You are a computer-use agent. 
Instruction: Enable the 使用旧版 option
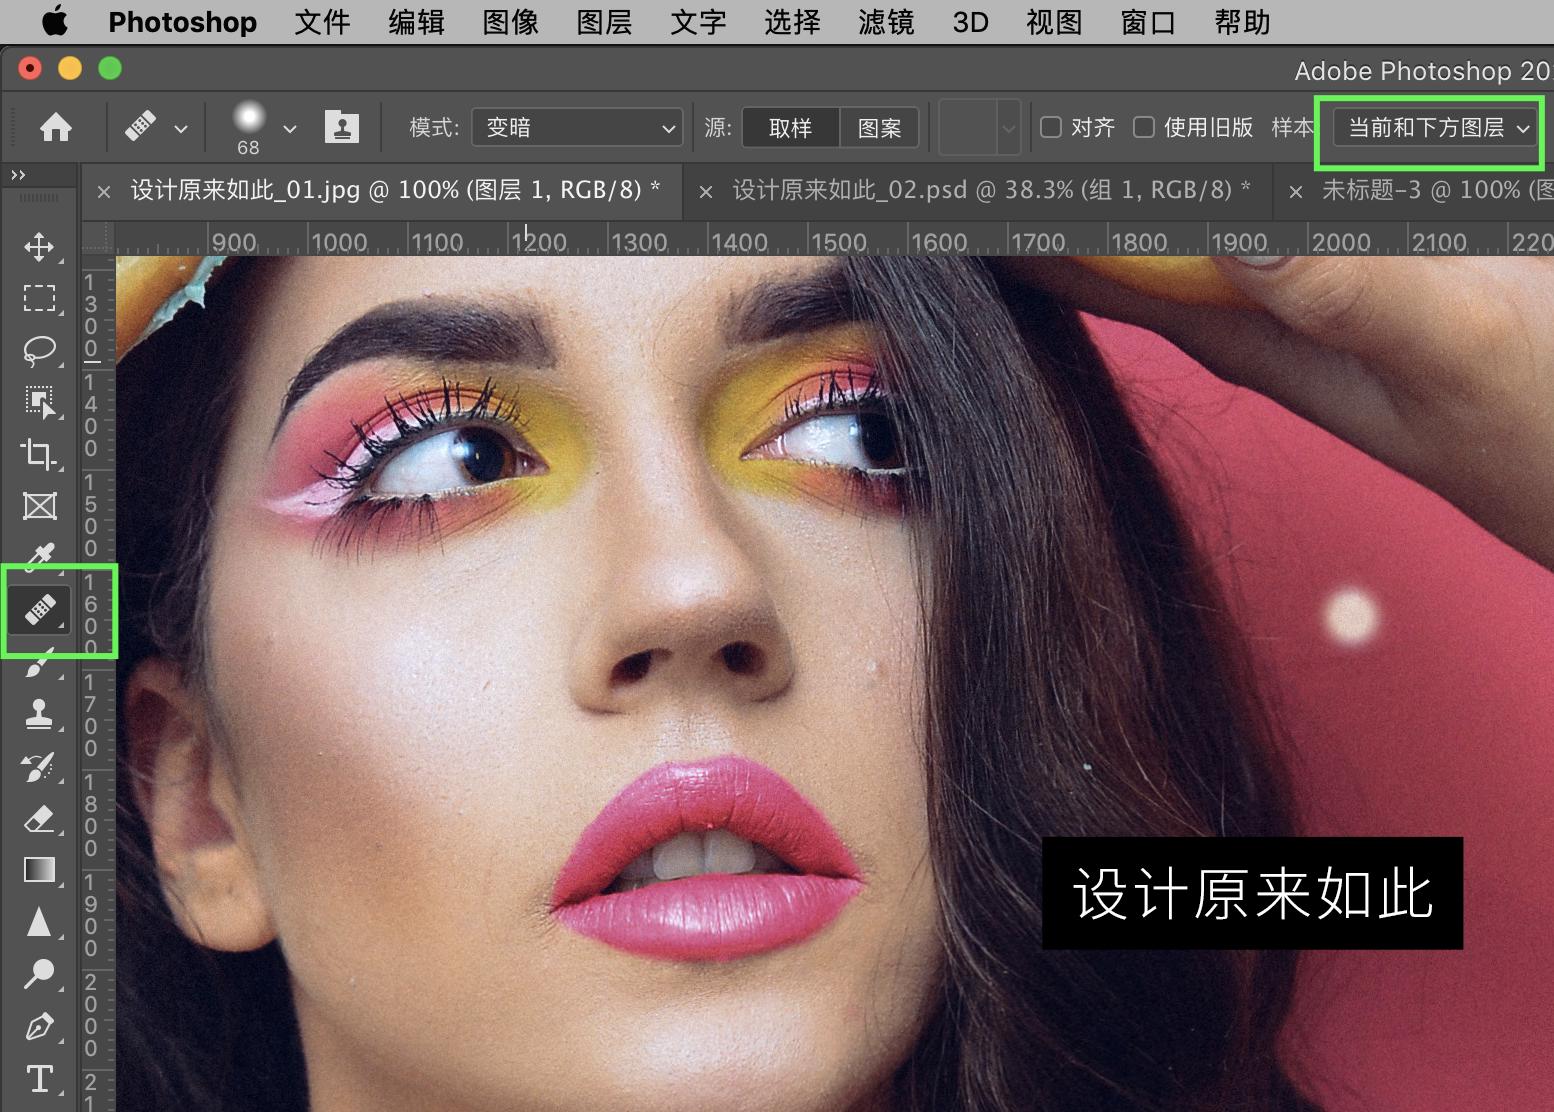coord(1144,127)
